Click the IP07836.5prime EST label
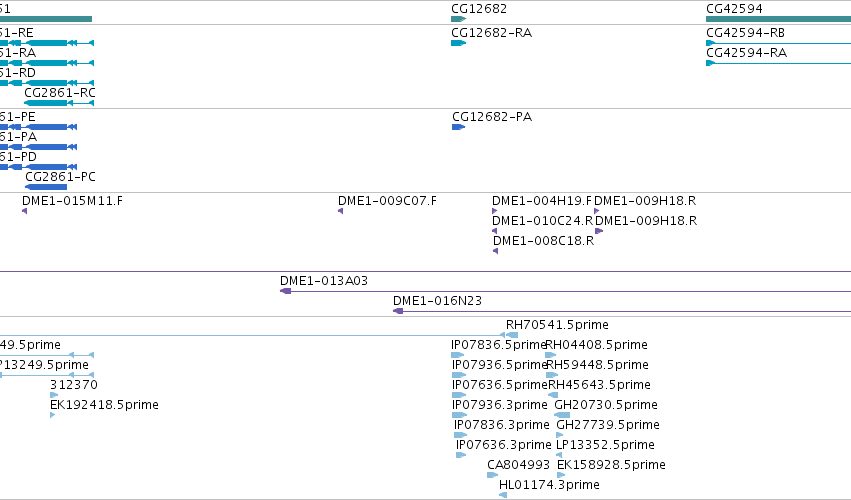Image resolution: width=851 pixels, height=500 pixels. click(498, 345)
